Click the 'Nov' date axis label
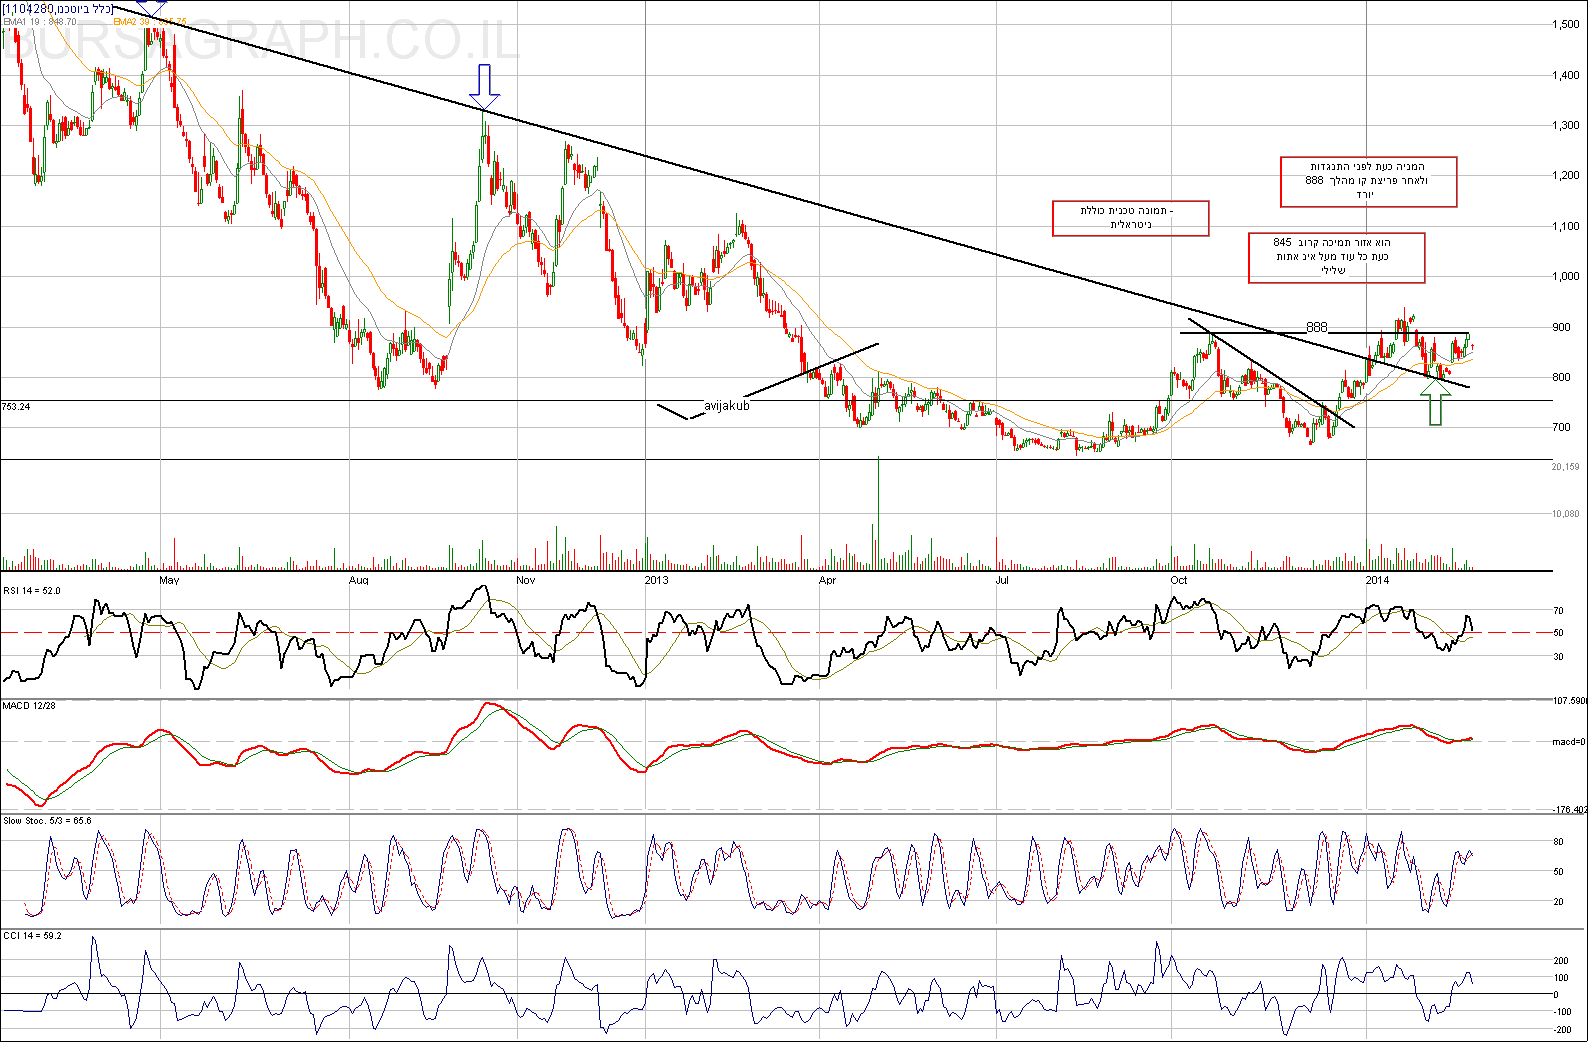Viewport: 1588px width, 1042px height. [526, 580]
